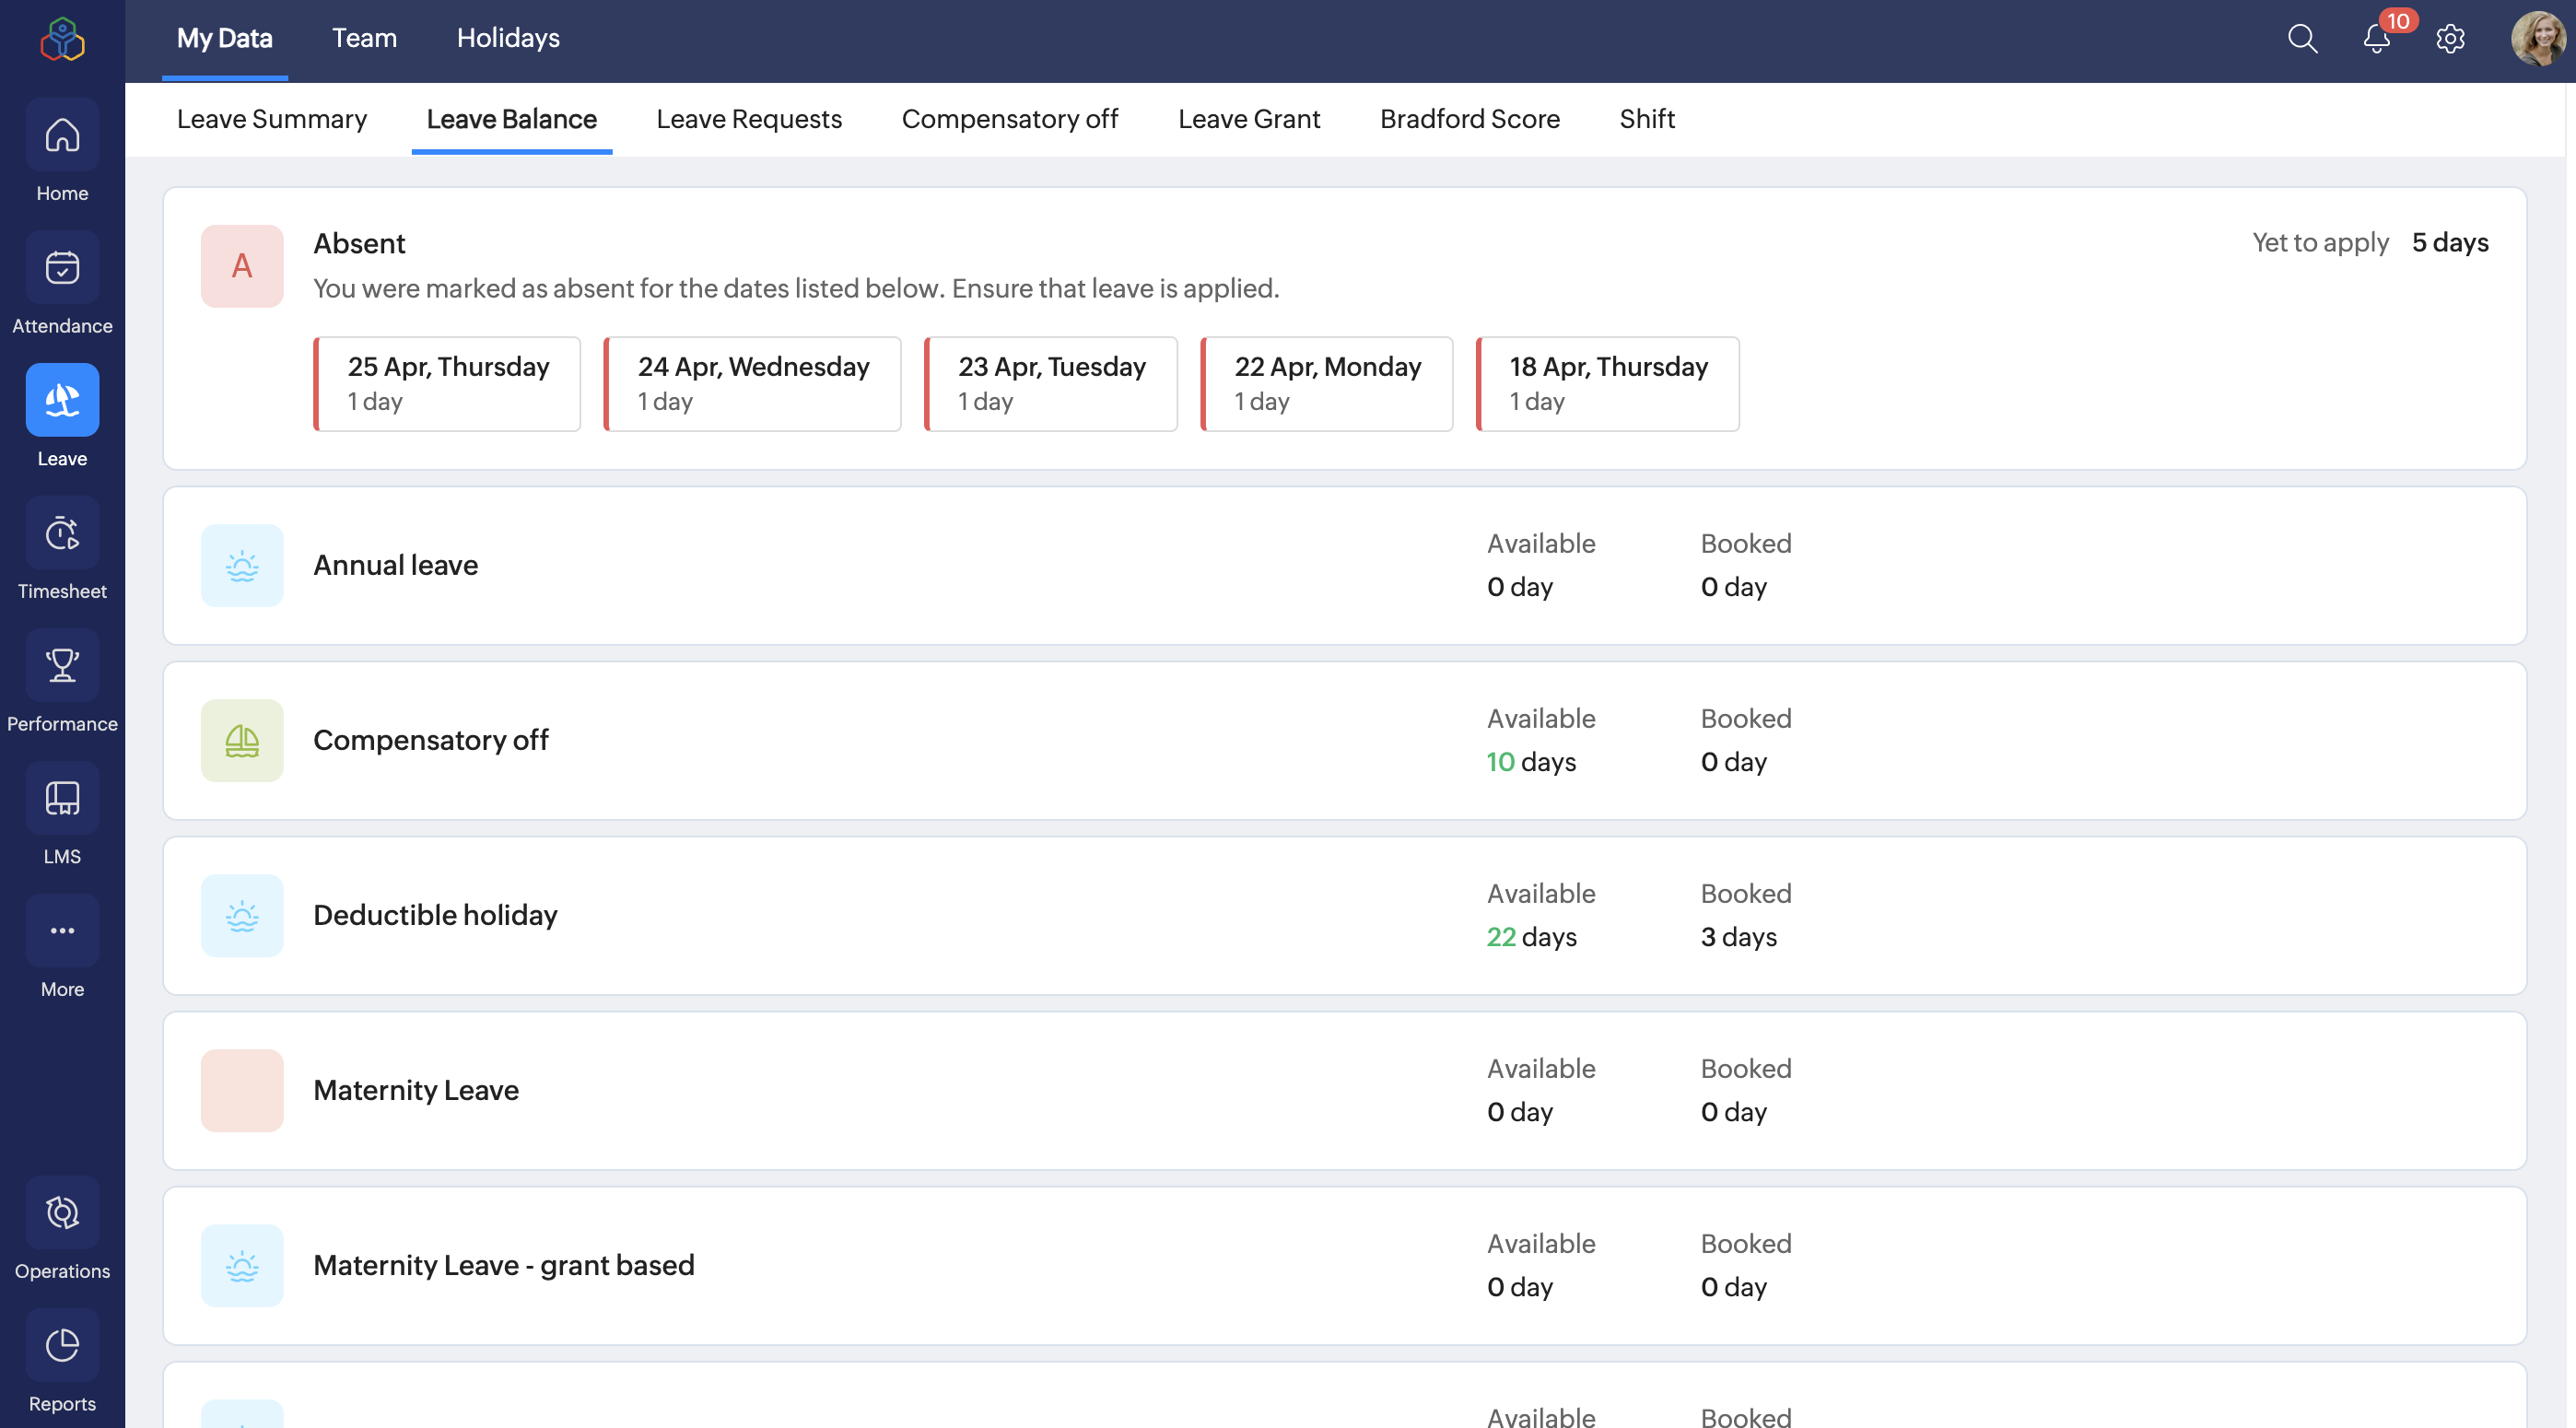Open the Bradford Score tab
The height and width of the screenshot is (1428, 2576).
click(x=1469, y=119)
